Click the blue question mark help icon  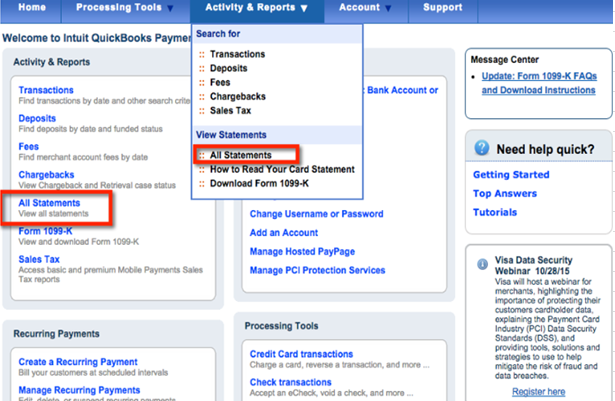(482, 148)
